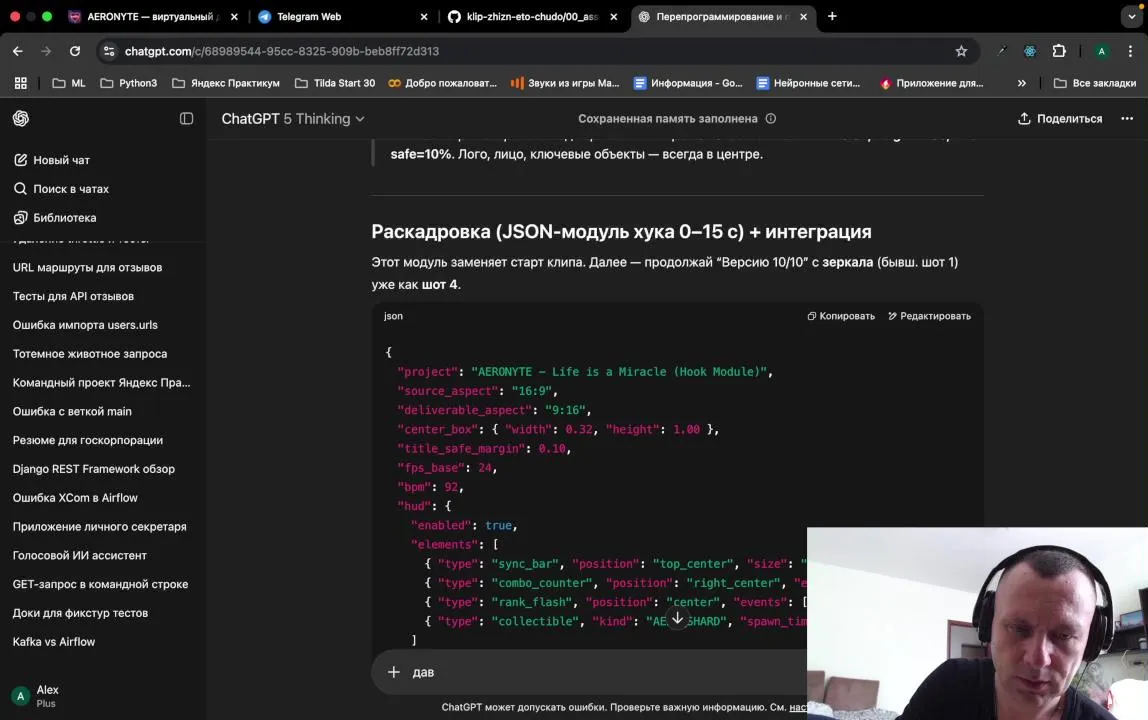Open chat Тотемное животное запроса
Viewport: 1148px width, 720px height.
tap(90, 354)
